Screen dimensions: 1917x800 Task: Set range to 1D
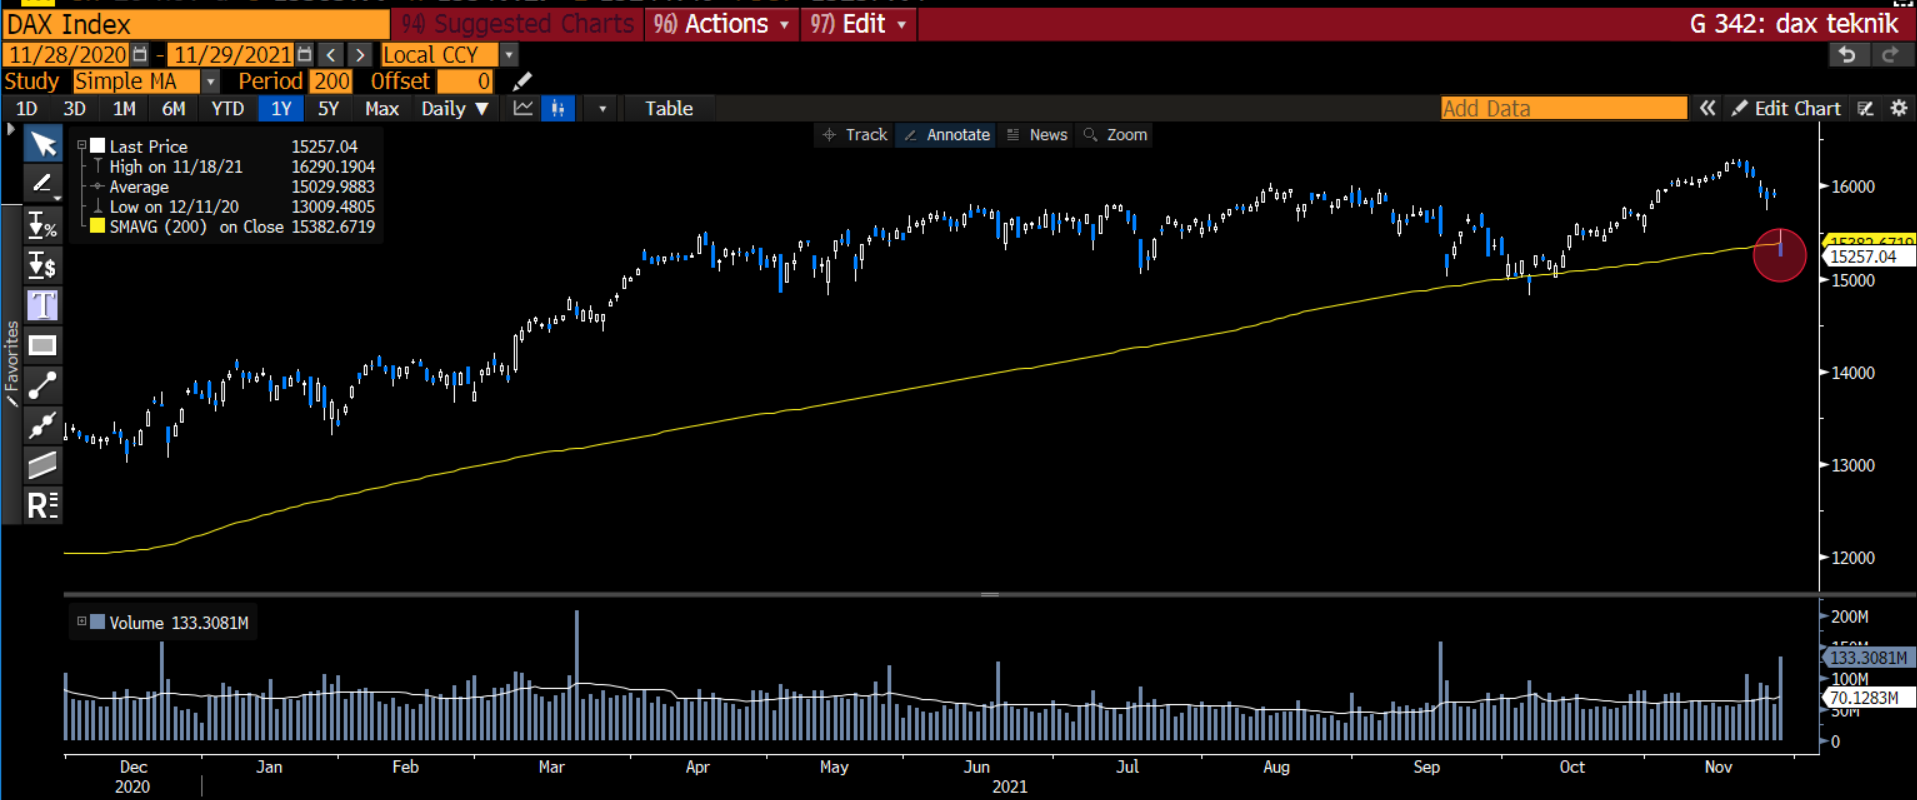point(27,108)
